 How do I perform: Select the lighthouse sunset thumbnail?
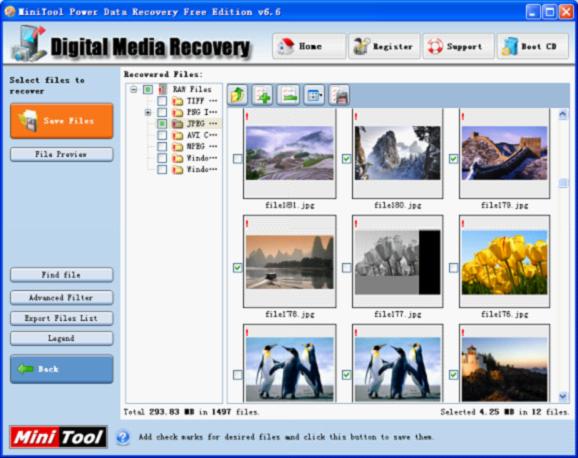(505, 363)
